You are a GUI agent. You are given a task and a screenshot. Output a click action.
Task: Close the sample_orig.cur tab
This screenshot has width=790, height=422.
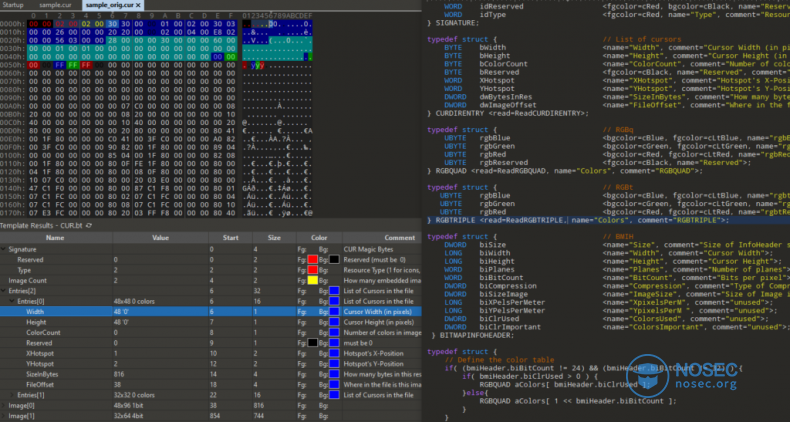pos(138,5)
